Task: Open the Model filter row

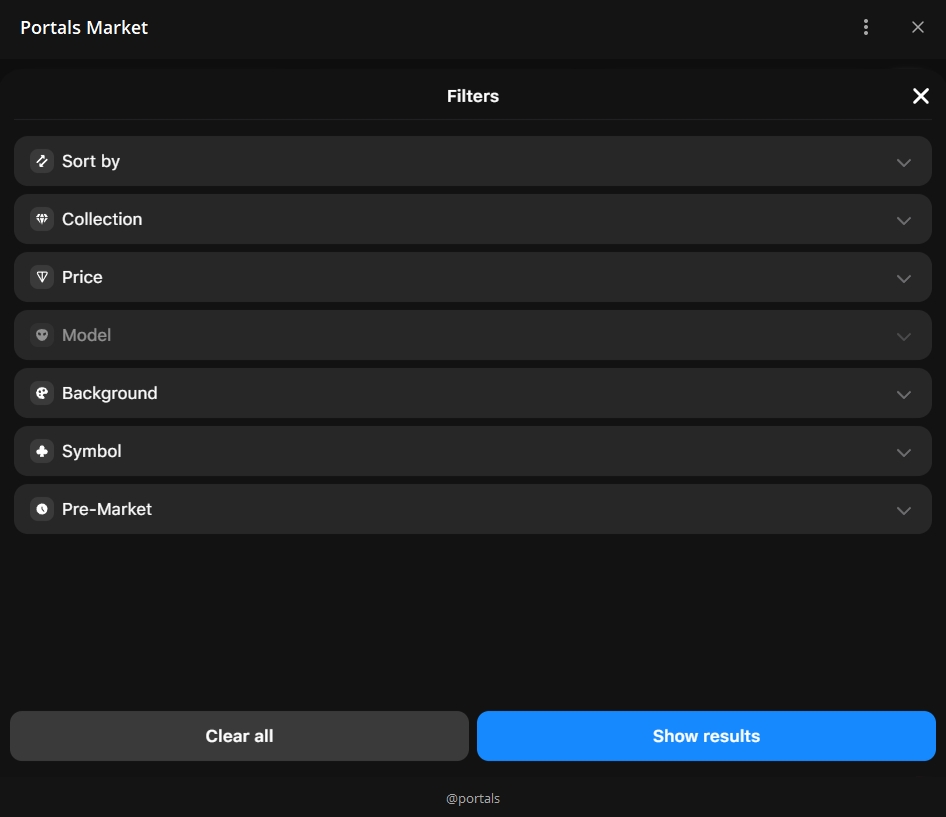Action: [x=472, y=335]
